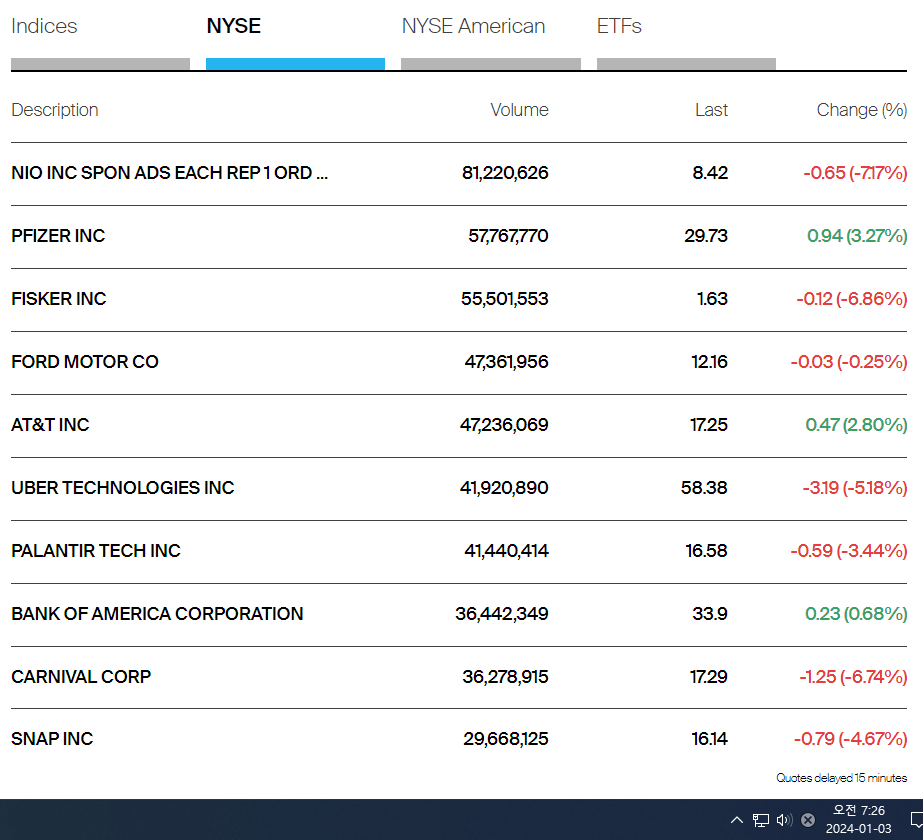Click NIO volume 81,220,626
This screenshot has height=840, width=923.
505,173
